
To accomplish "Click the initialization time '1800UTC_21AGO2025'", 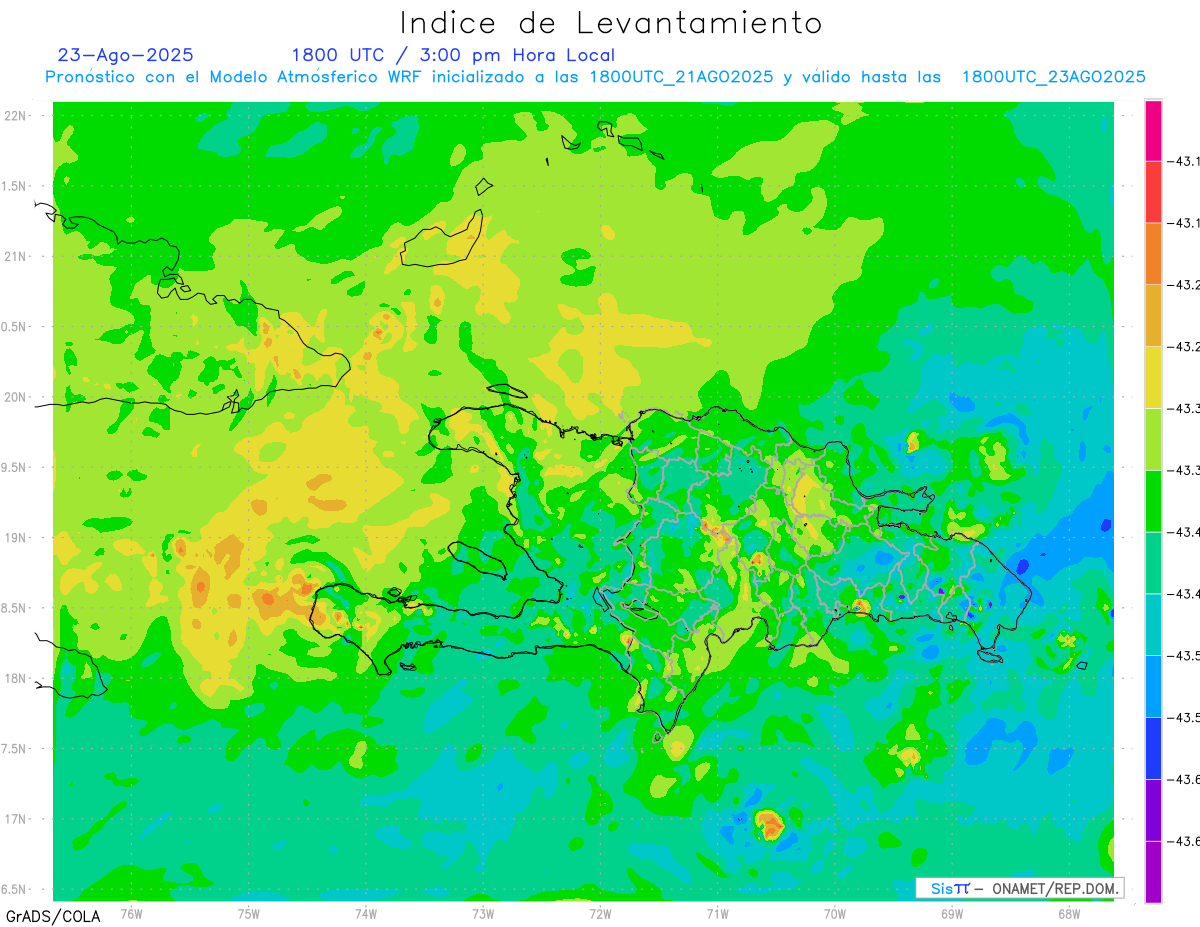I will (x=681, y=77).
